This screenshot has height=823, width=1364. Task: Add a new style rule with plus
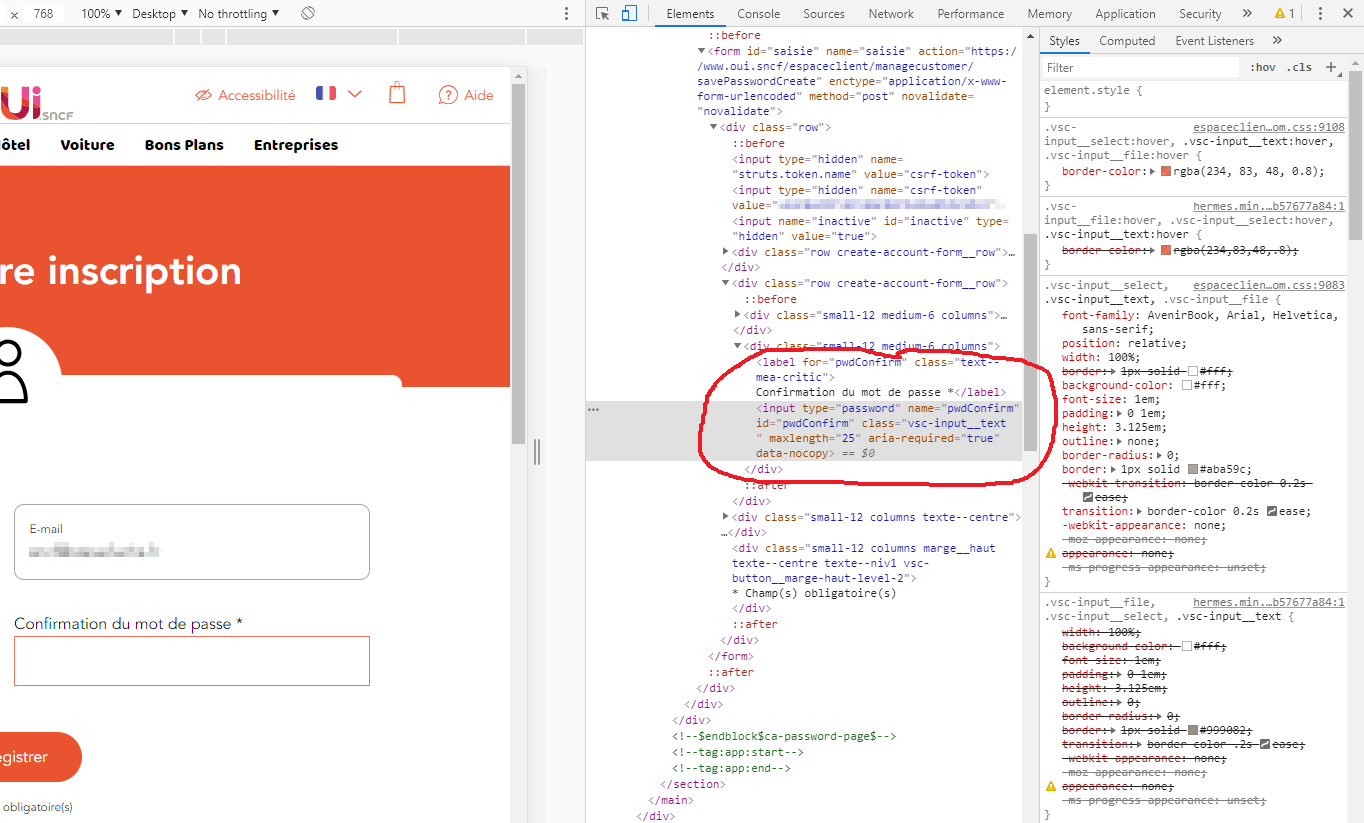(x=1331, y=67)
